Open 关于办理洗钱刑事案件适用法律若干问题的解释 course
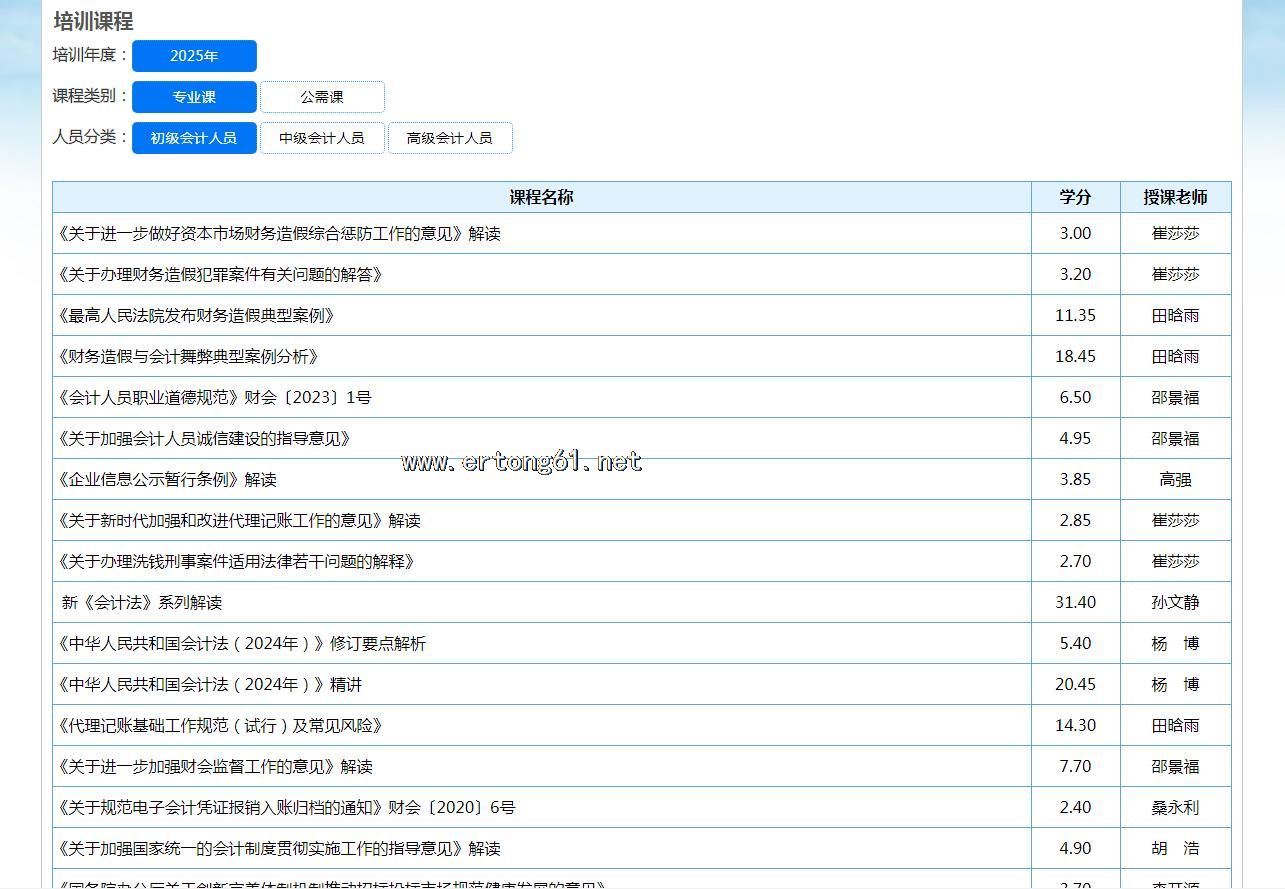 point(237,561)
